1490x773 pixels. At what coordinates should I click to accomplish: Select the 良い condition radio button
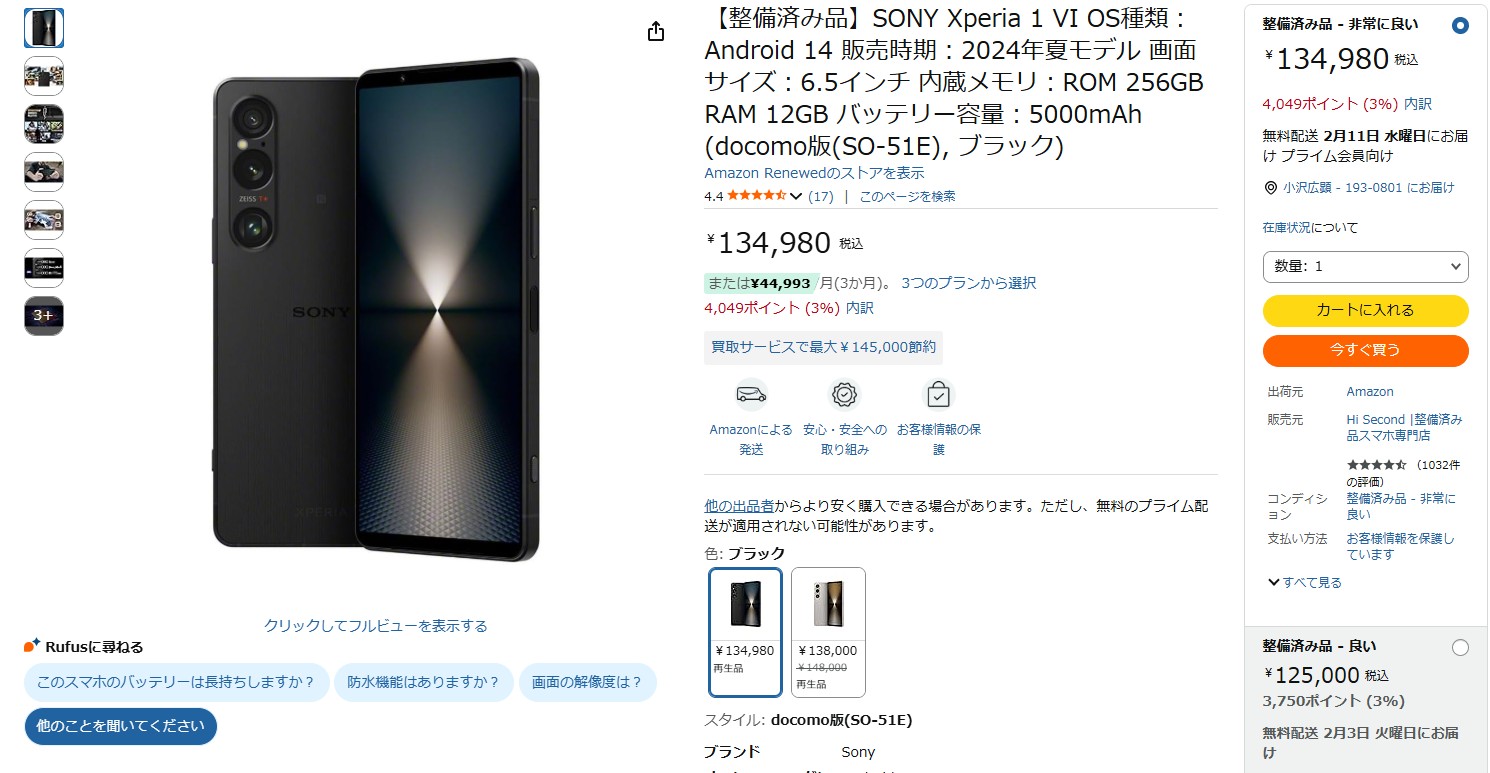point(1460,648)
